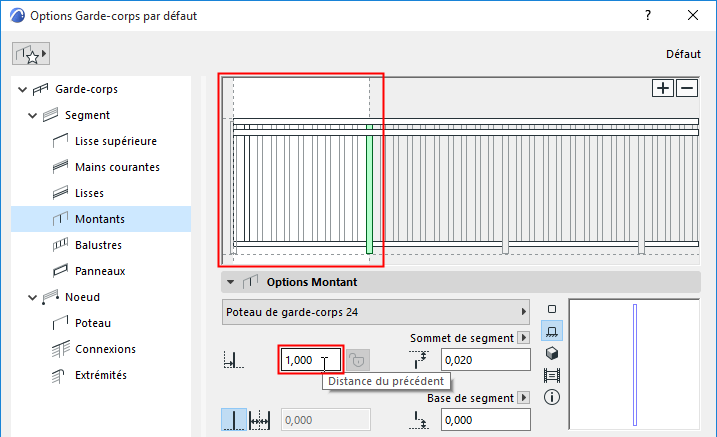Select Noeud in the tree
The height and width of the screenshot is (437, 717).
pos(82,297)
